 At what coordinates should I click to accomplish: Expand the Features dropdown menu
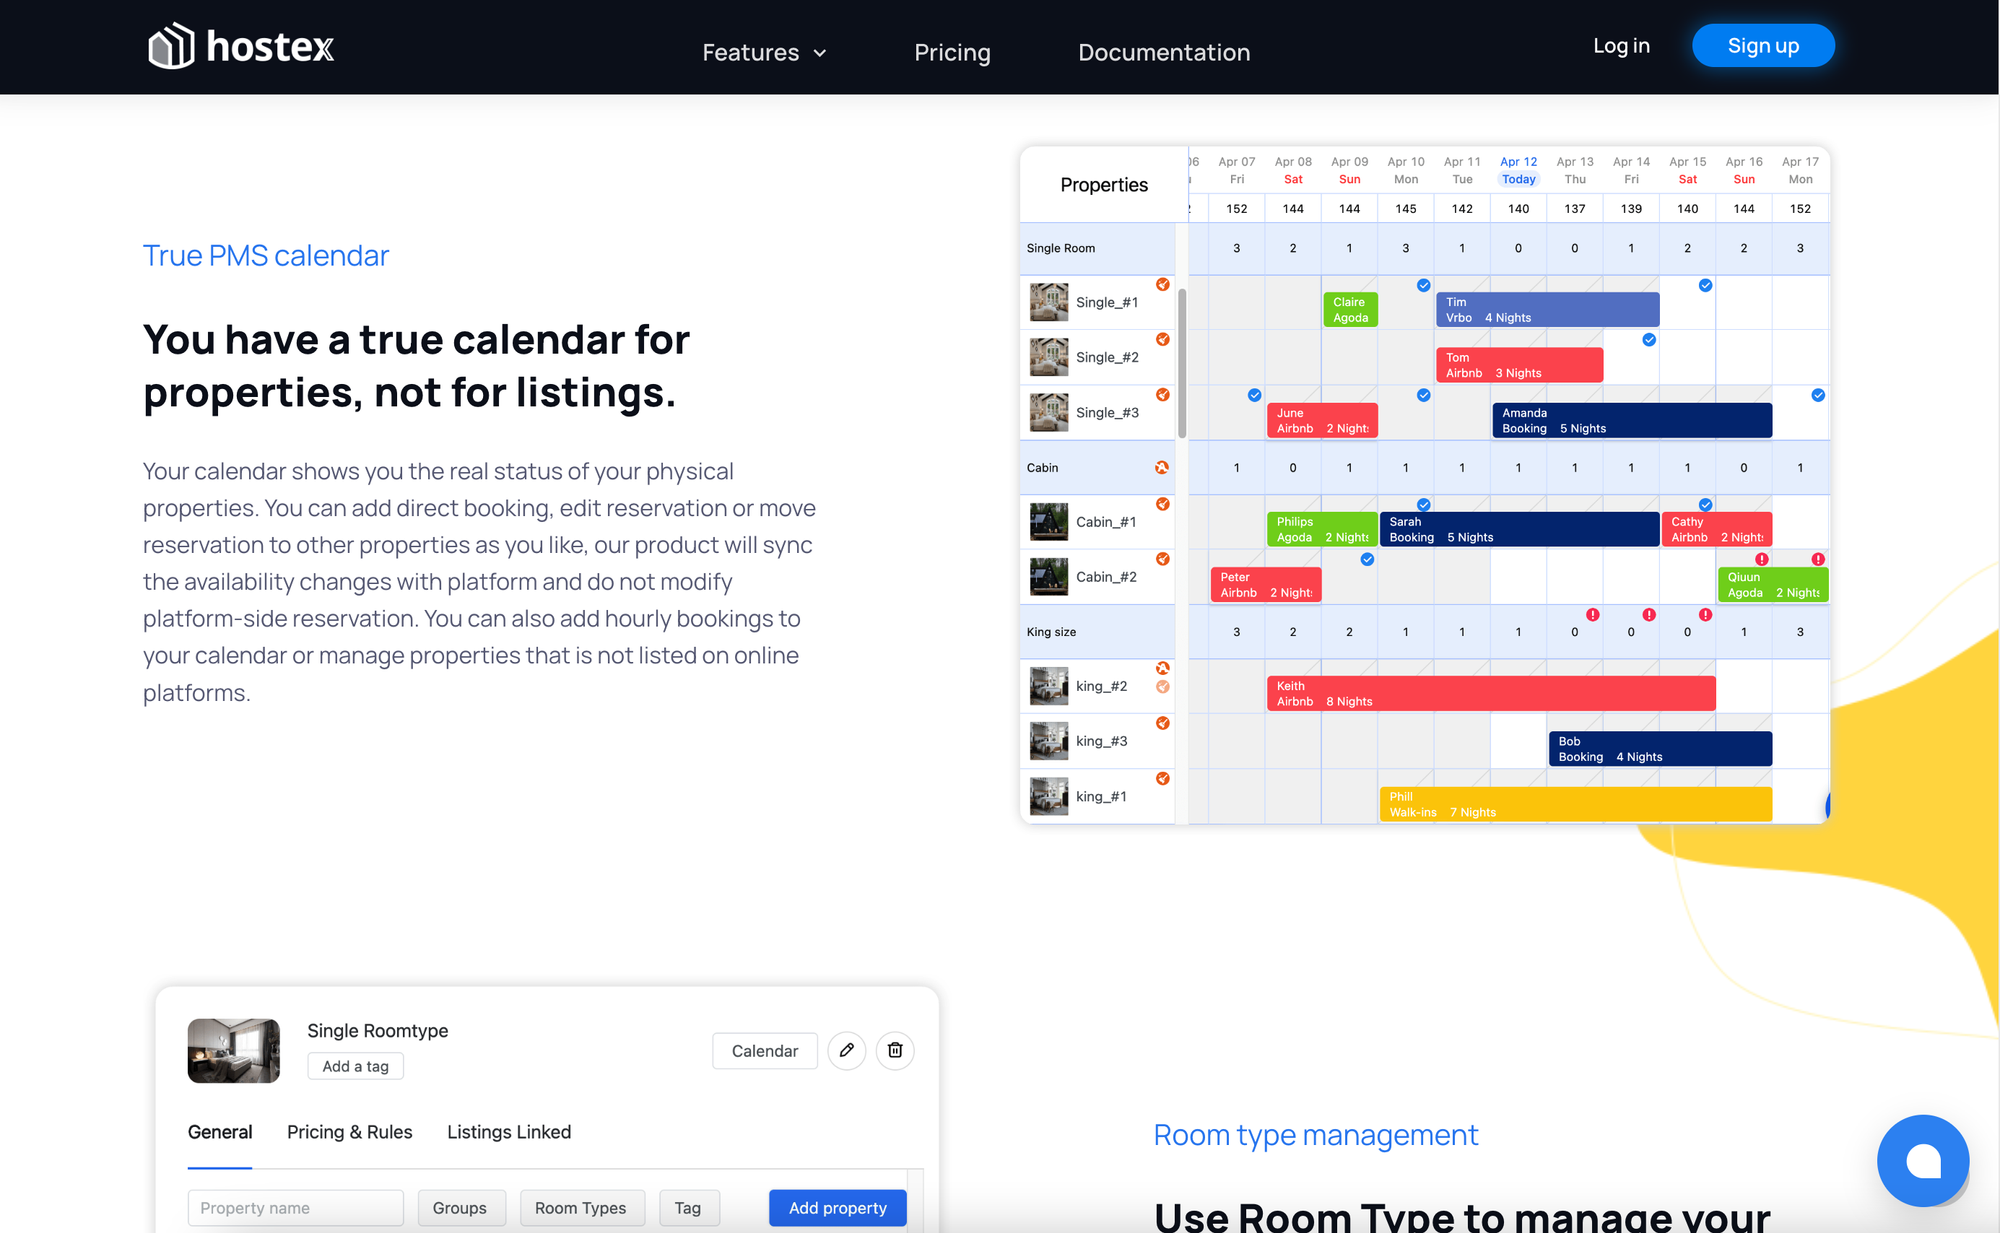coord(764,52)
